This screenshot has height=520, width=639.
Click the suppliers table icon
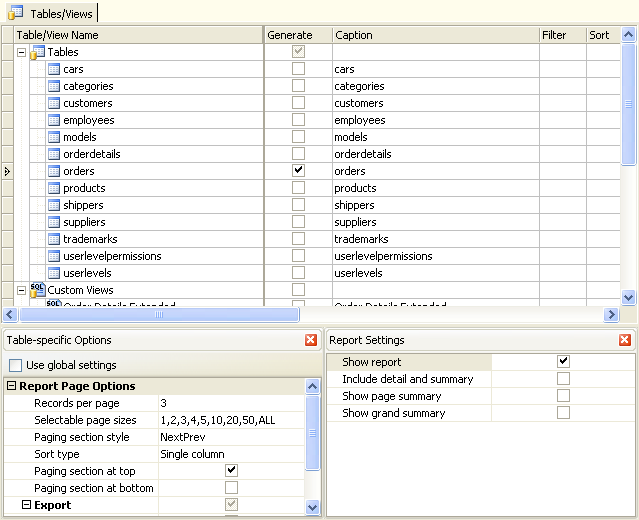coord(54,222)
